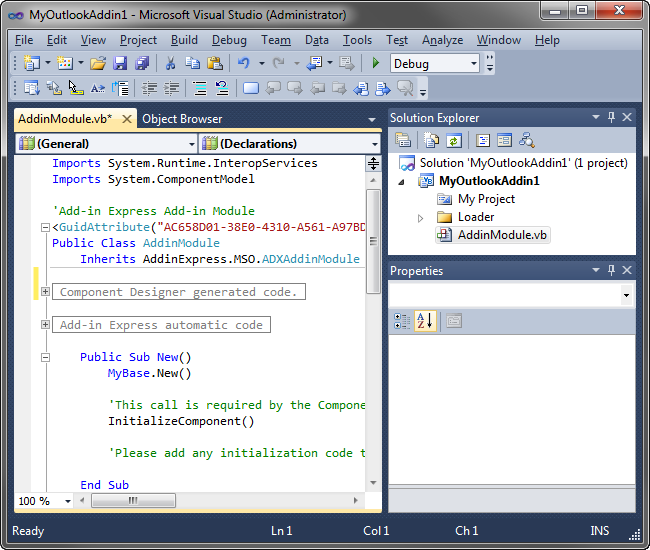This screenshot has height=550, width=650.
Task: Open the Debug menu
Action: click(x=229, y=40)
